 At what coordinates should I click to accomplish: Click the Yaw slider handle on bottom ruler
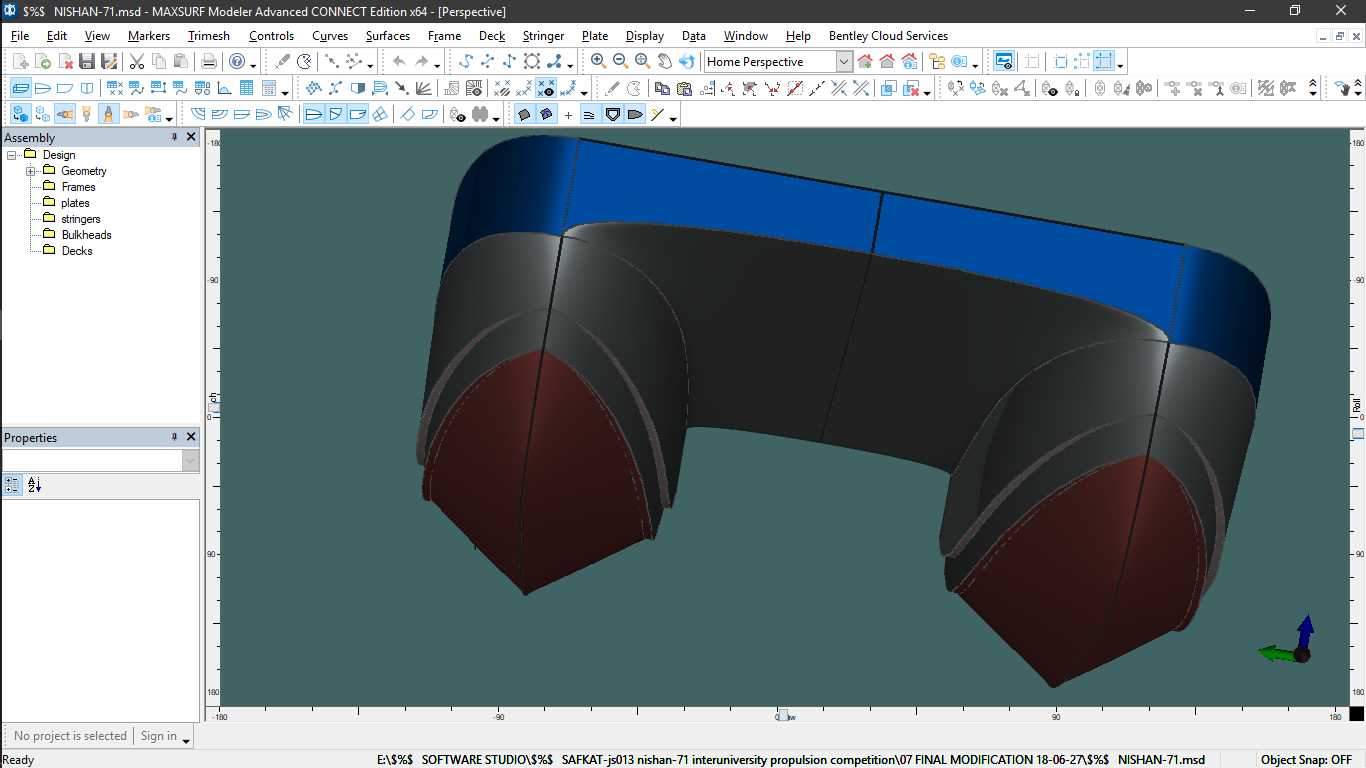(783, 716)
